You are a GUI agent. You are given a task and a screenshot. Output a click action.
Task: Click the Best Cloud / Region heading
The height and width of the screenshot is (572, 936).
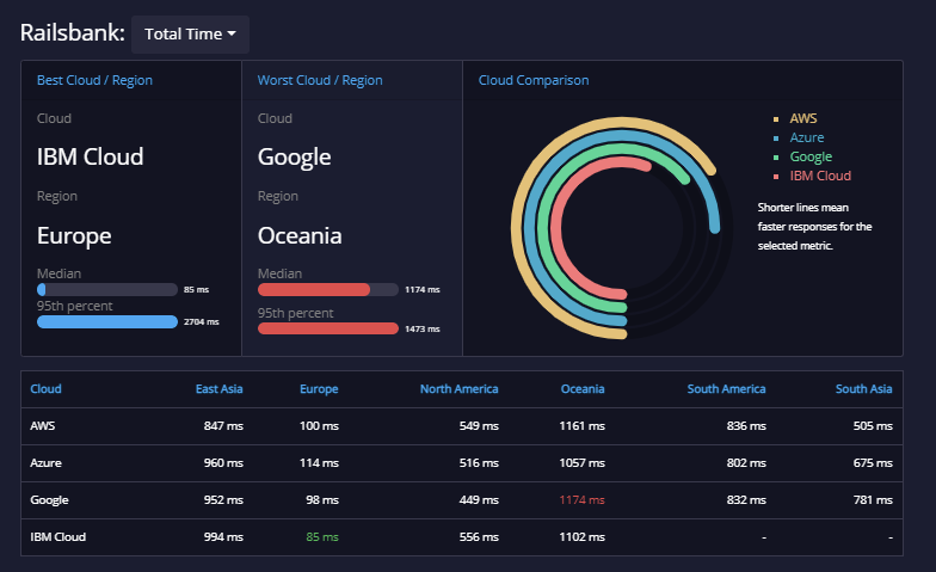(94, 81)
